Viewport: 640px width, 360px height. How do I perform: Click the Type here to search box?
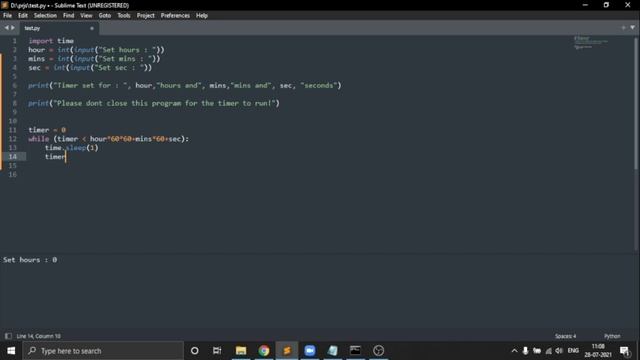[103, 351]
